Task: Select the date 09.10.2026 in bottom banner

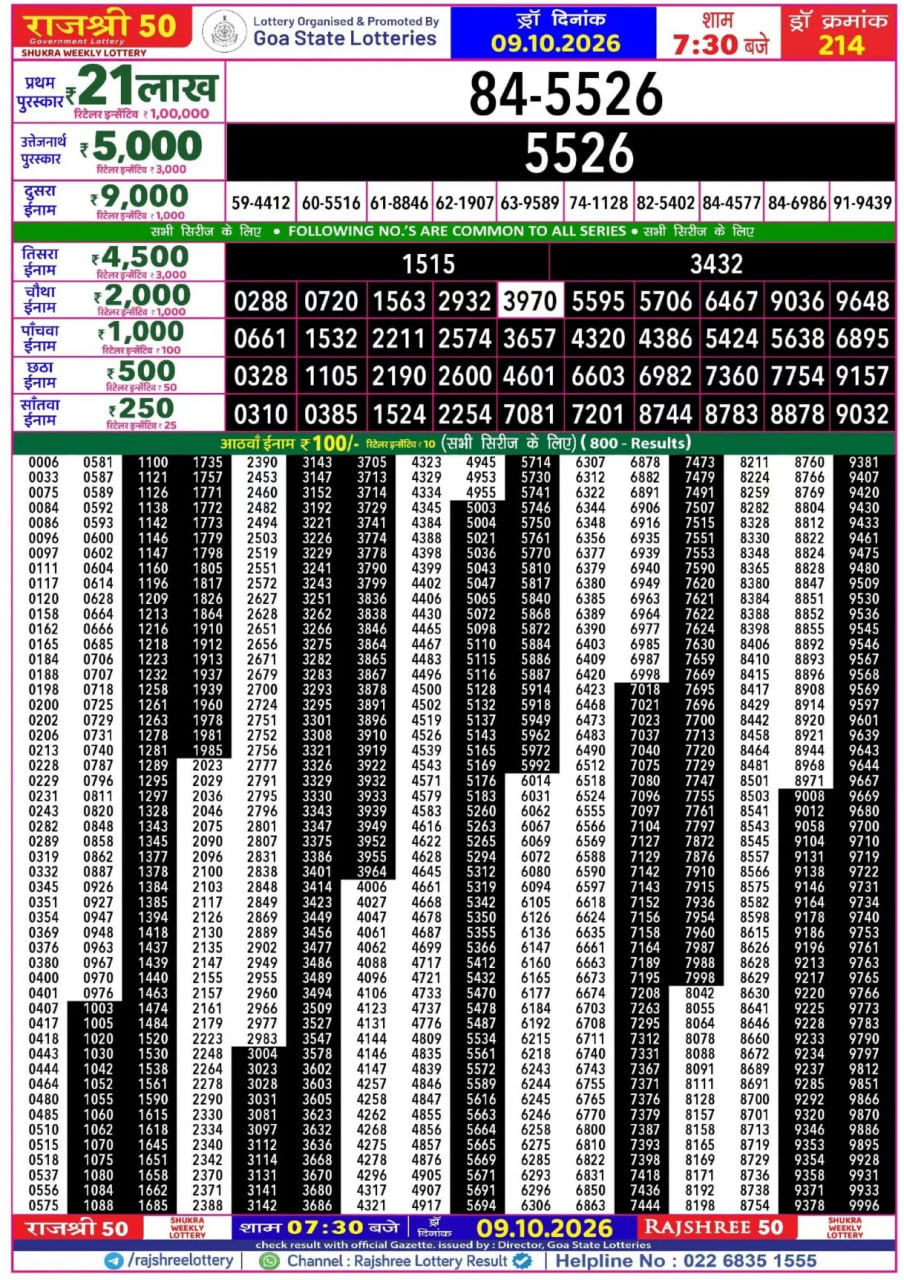Action: click(545, 1227)
